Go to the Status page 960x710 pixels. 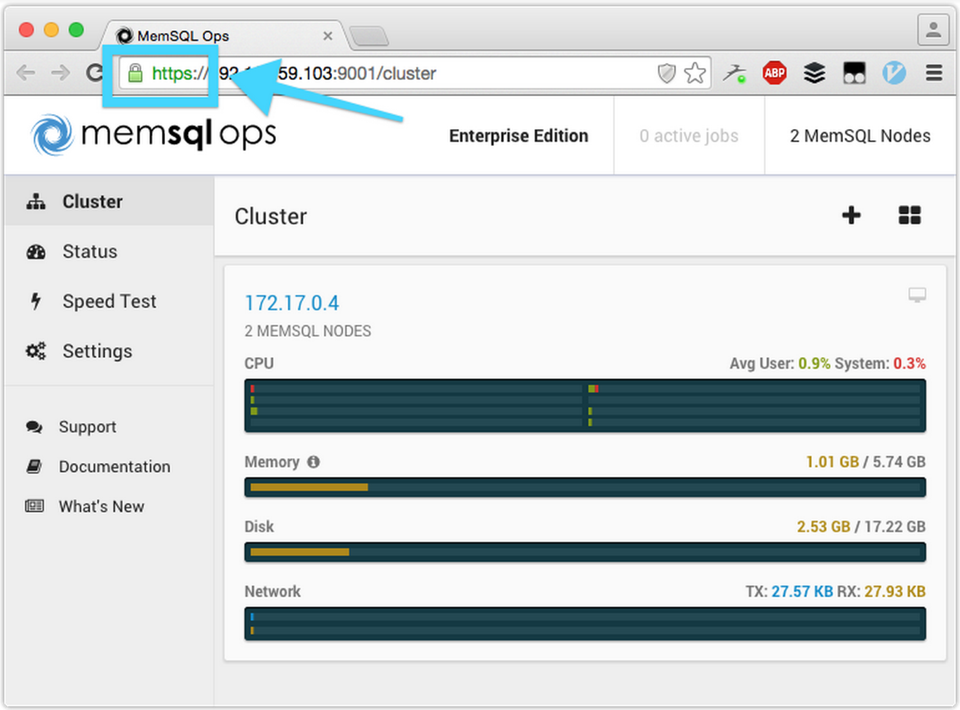tap(89, 251)
